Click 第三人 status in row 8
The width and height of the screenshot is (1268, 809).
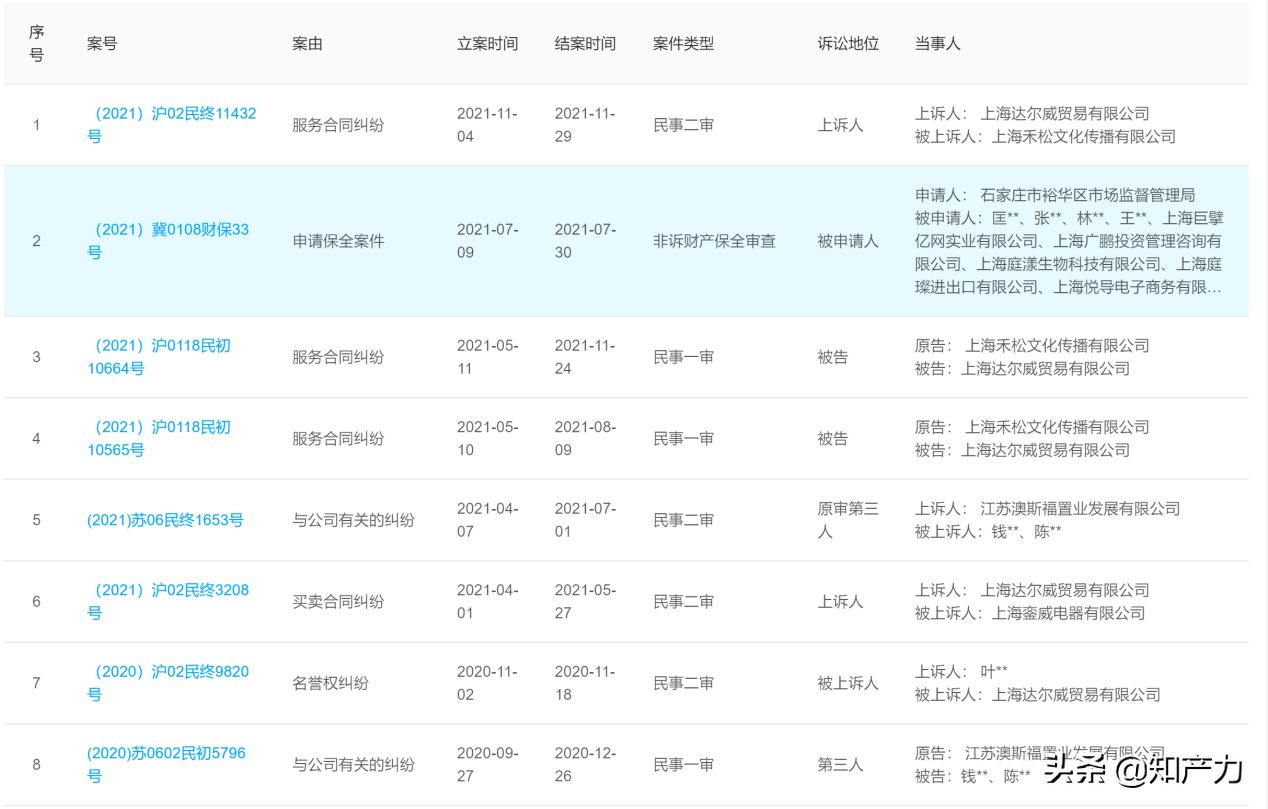click(840, 764)
